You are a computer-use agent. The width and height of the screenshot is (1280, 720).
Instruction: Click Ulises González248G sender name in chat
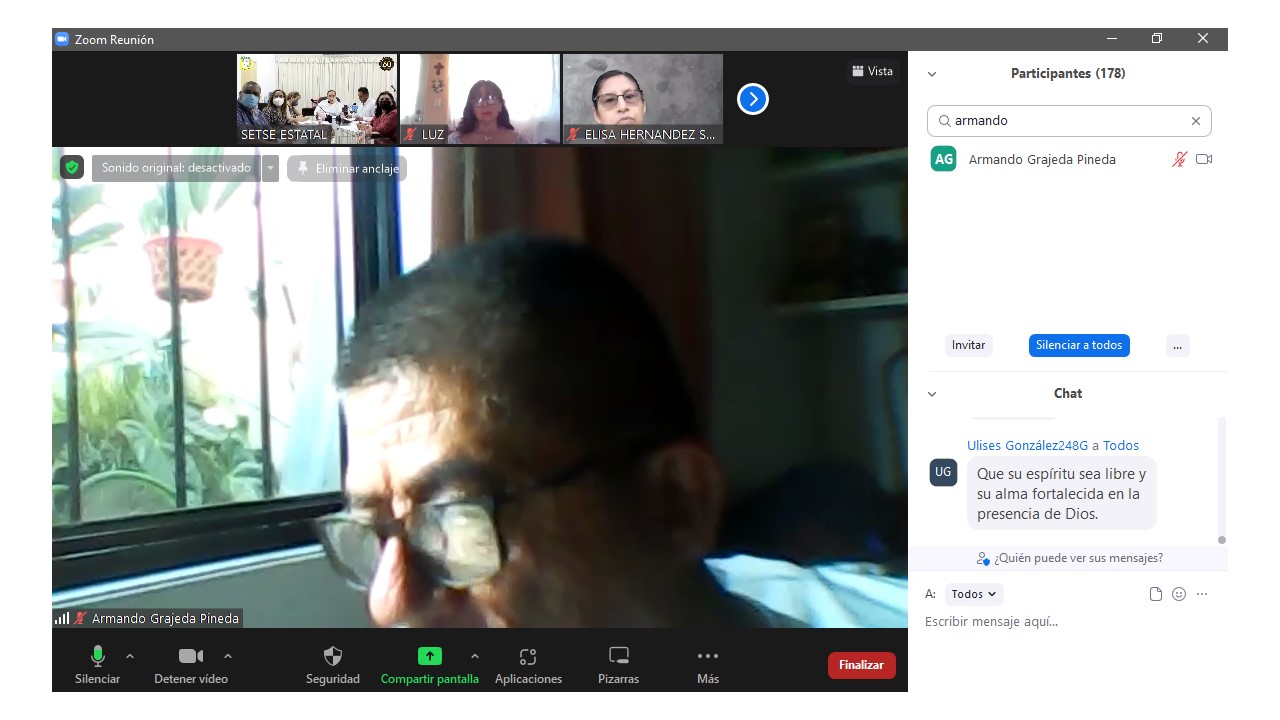pyautogui.click(x=1027, y=446)
